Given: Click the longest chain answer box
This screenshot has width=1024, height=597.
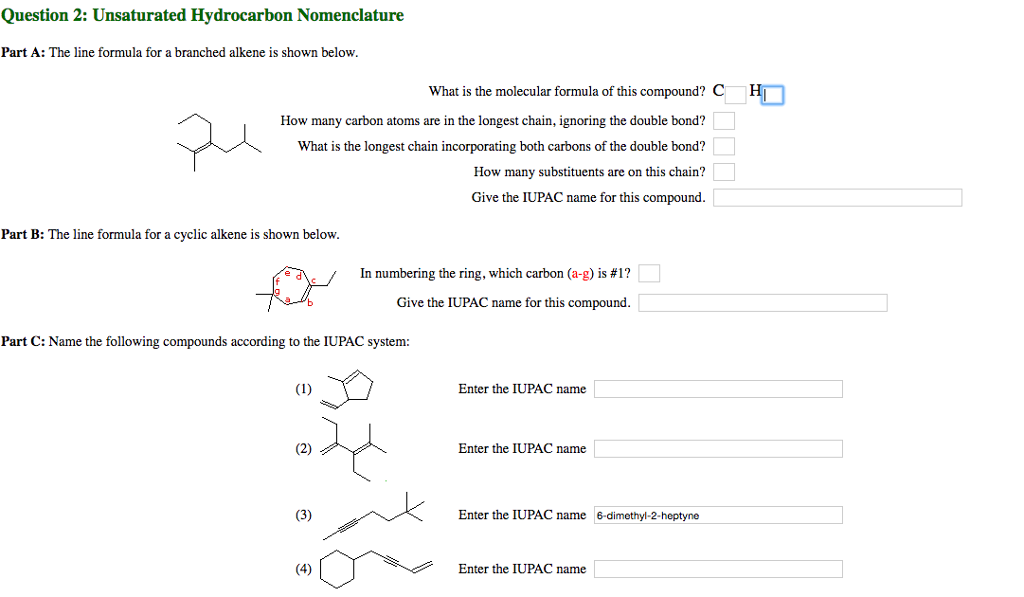Looking at the screenshot, I should pyautogui.click(x=723, y=120).
